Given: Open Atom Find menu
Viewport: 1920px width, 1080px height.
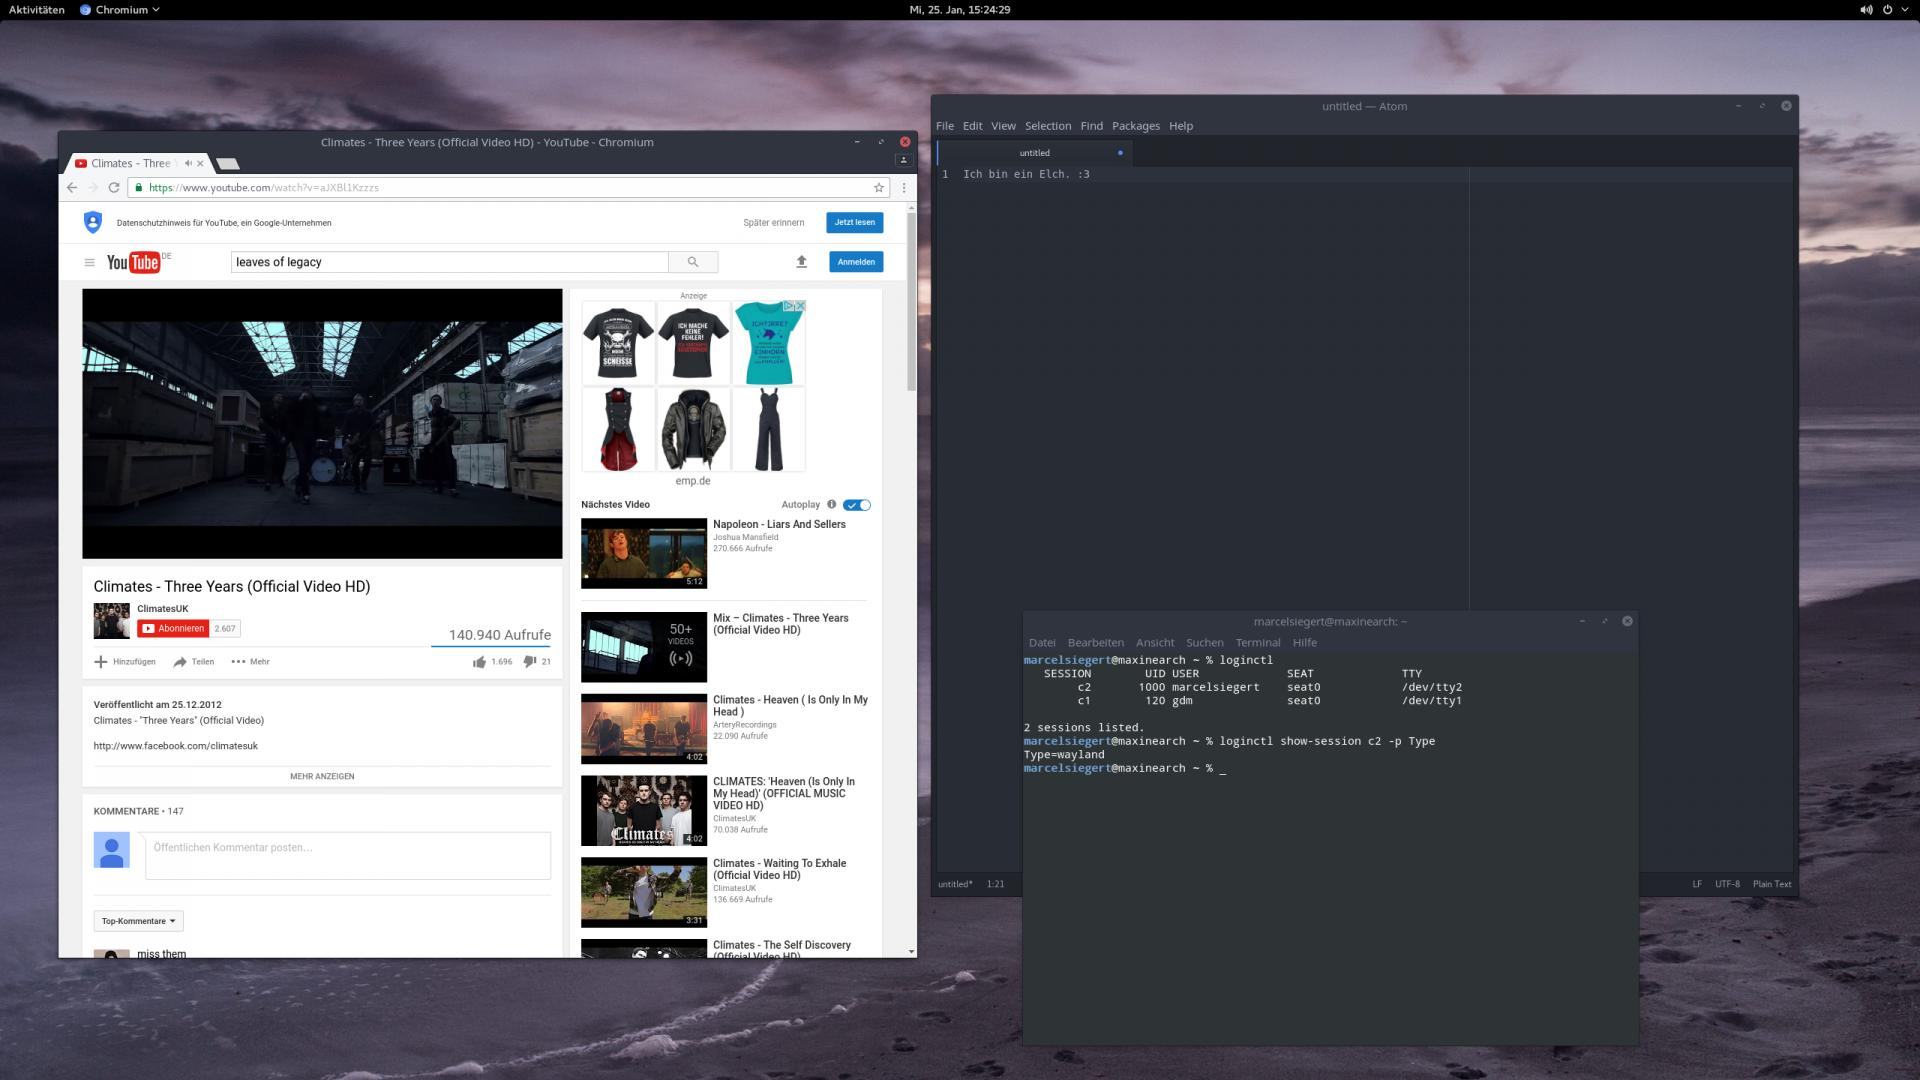Looking at the screenshot, I should click(1091, 126).
